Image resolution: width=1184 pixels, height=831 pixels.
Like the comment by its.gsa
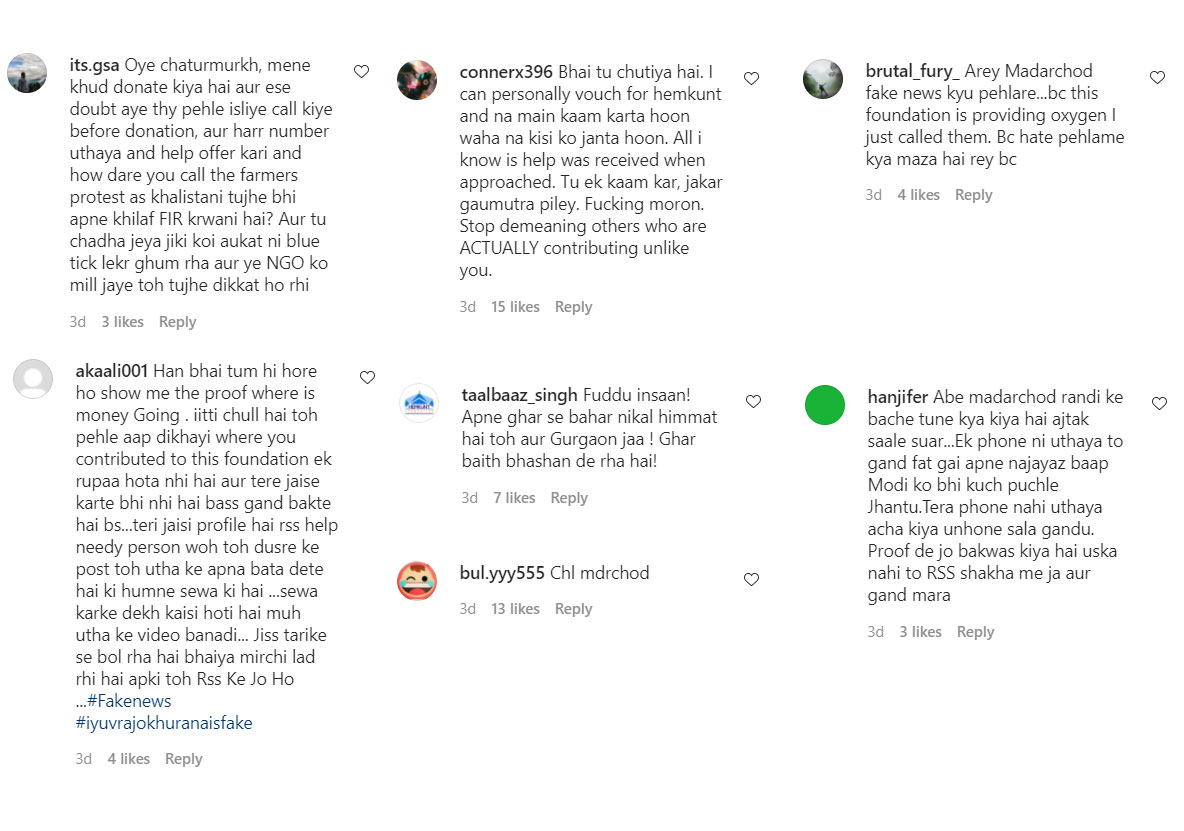pyautogui.click(x=361, y=71)
